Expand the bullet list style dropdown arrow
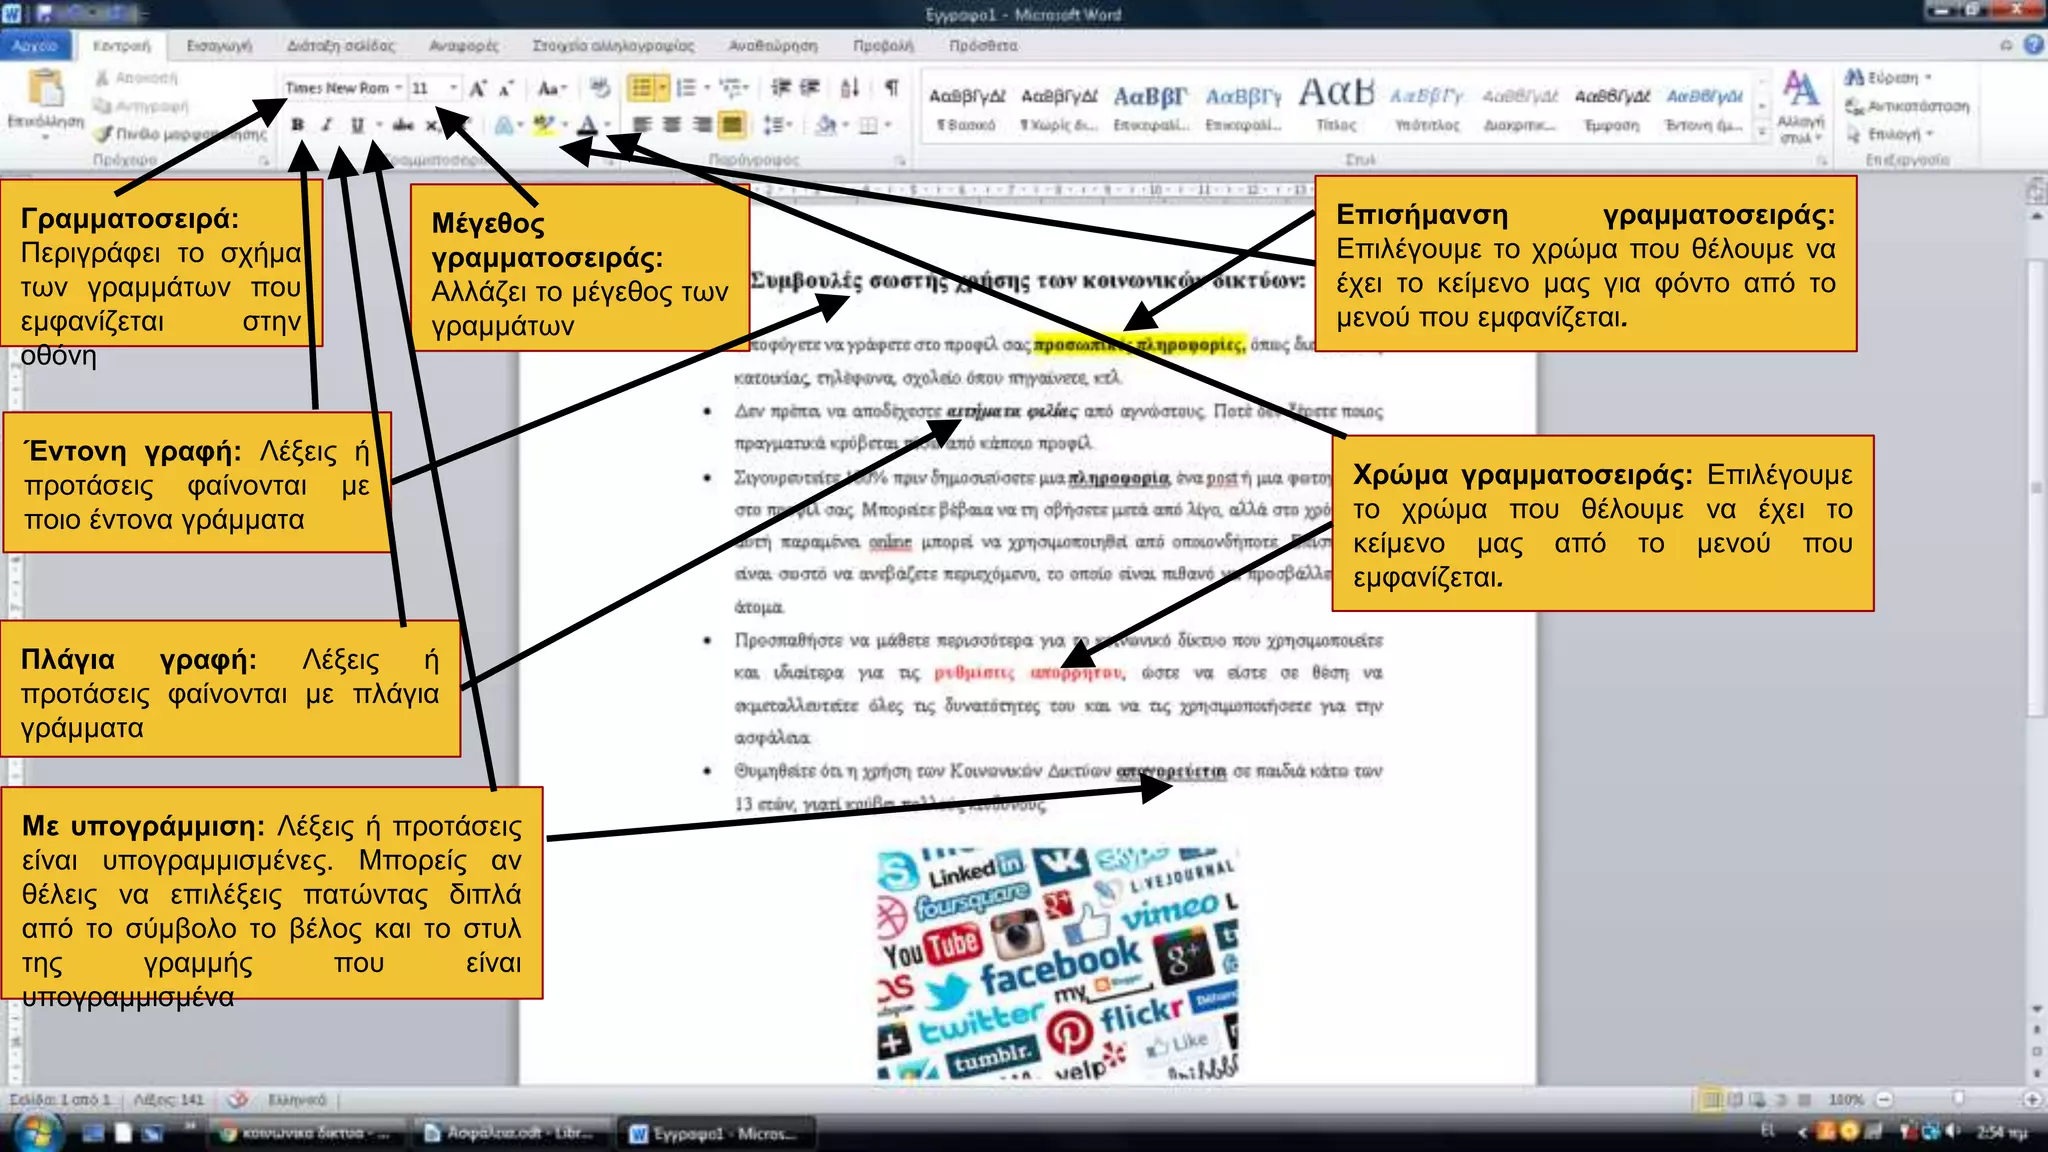Viewport: 2048px width, 1152px height. 662,89
